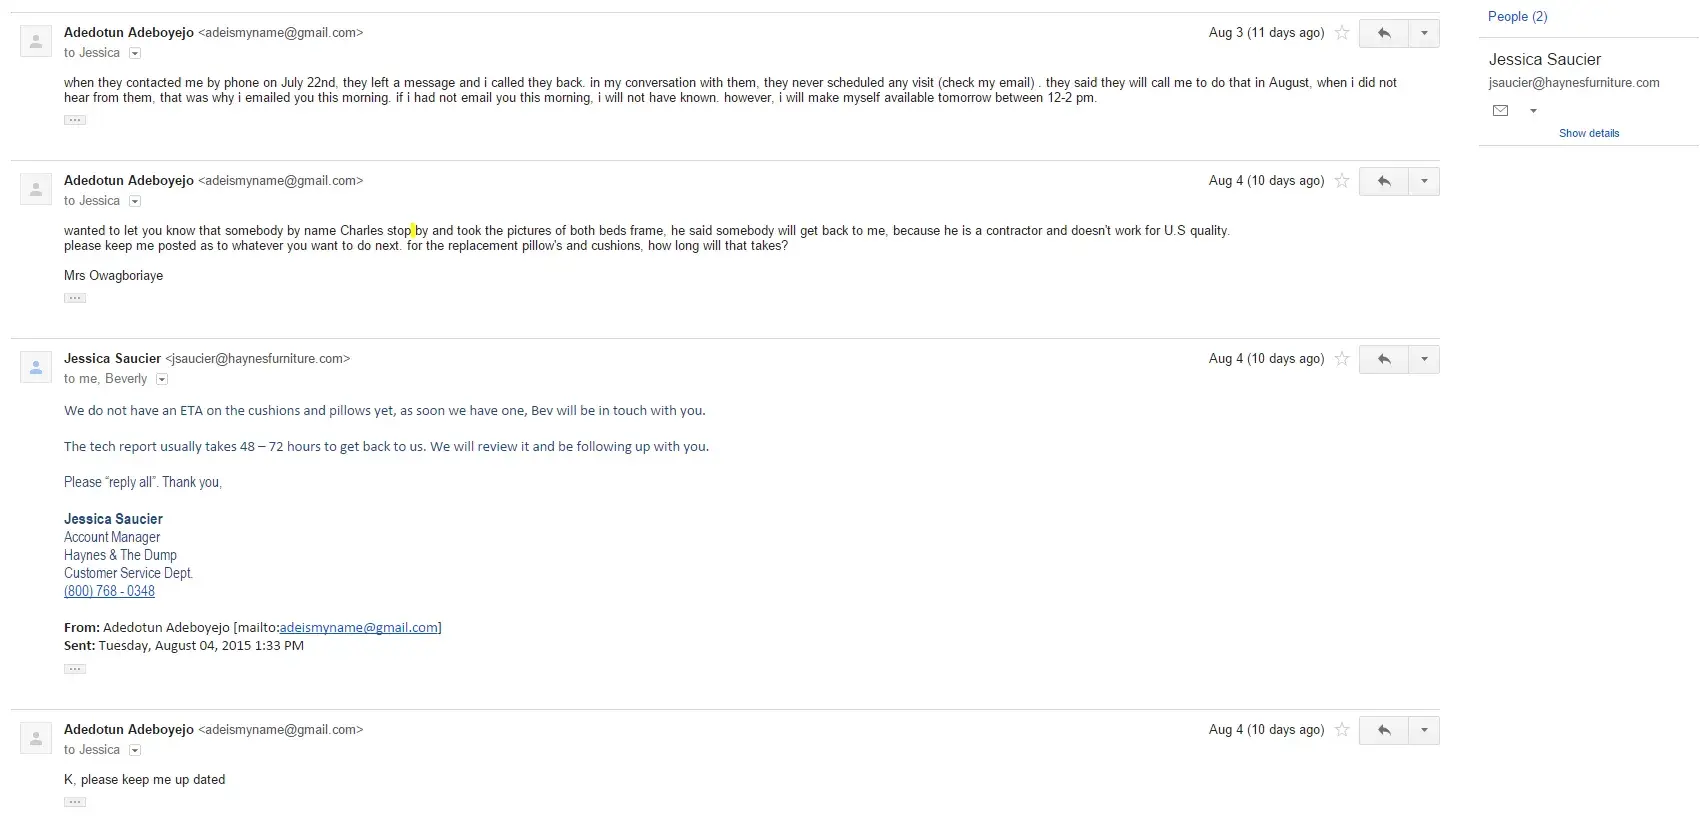The height and width of the screenshot is (833, 1702).
Task: Click the (800) 768-0348 phone link
Action: tap(109, 591)
